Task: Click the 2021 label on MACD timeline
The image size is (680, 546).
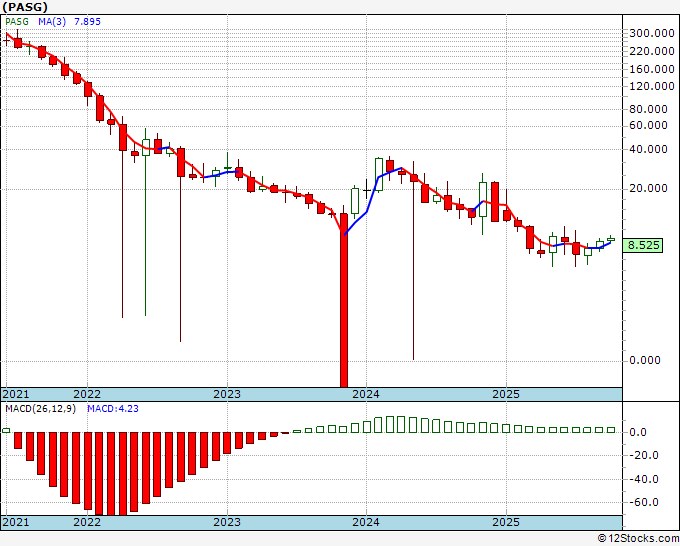Action: pyautogui.click(x=16, y=522)
